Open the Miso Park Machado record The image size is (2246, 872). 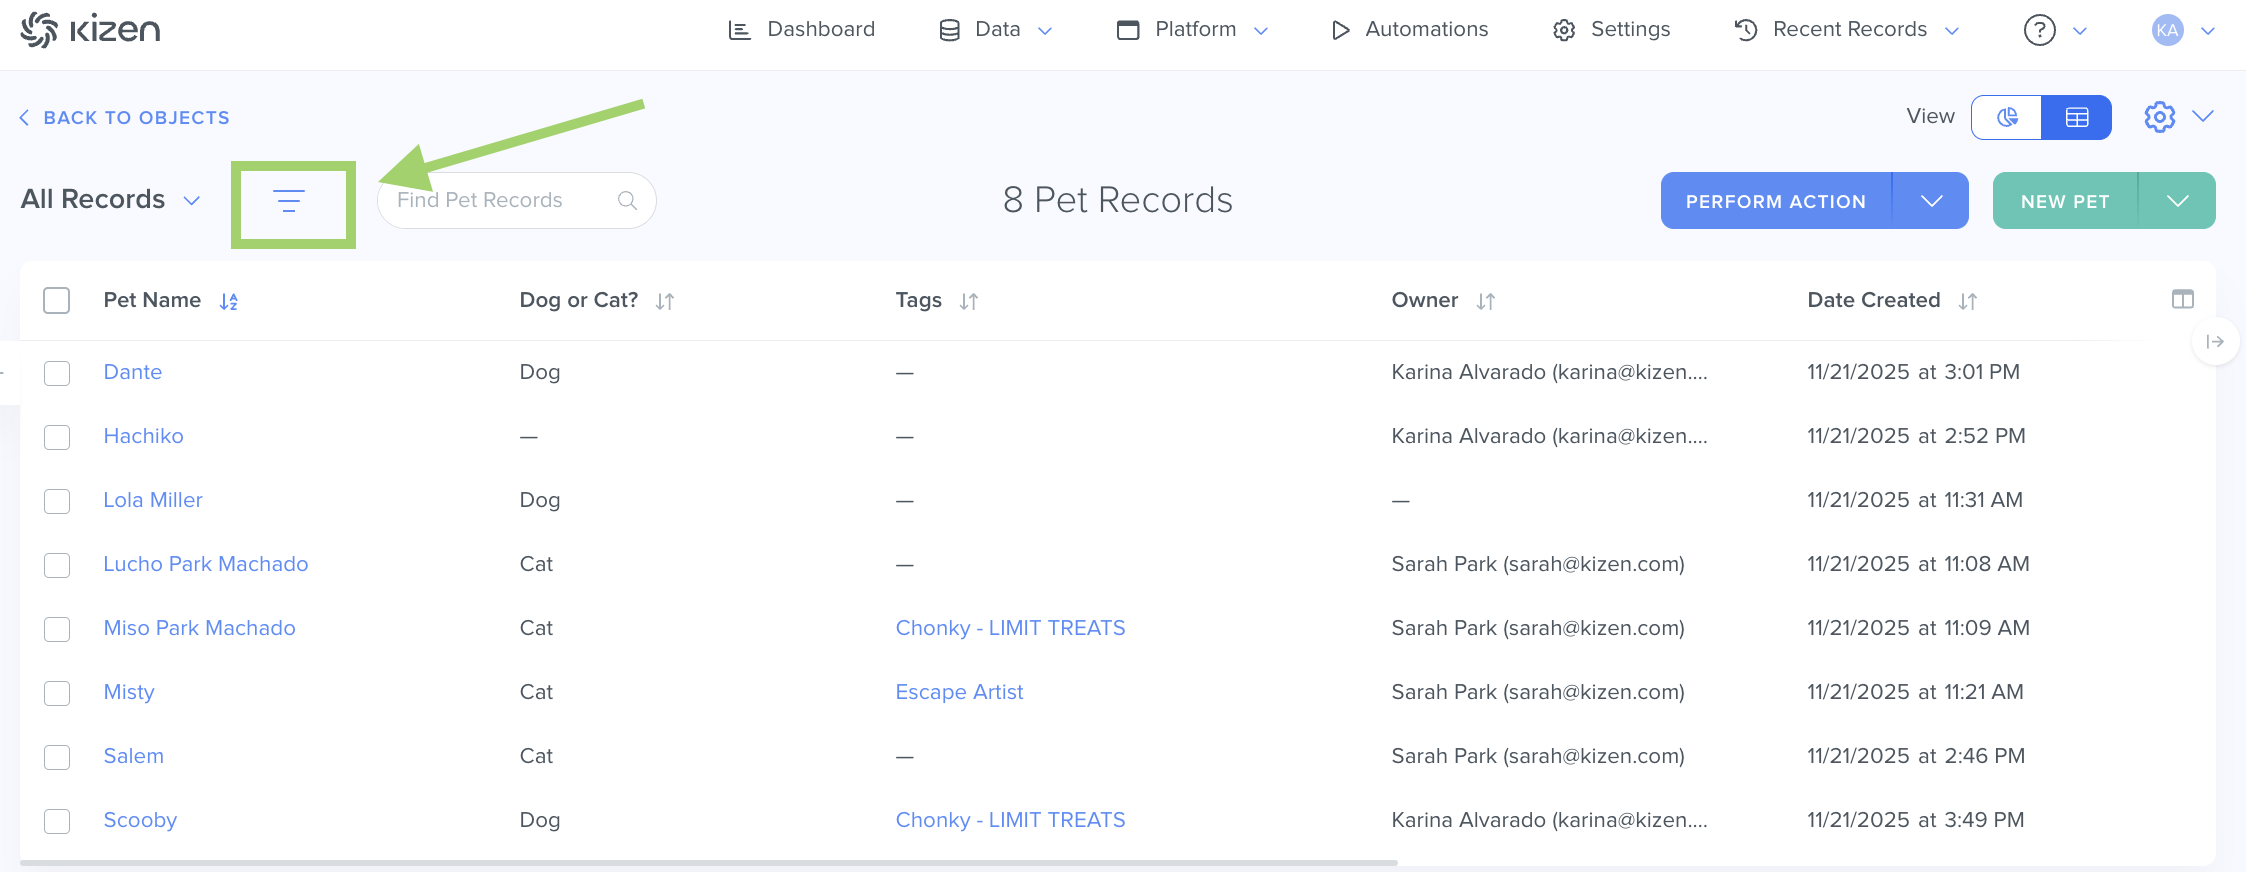click(x=200, y=628)
